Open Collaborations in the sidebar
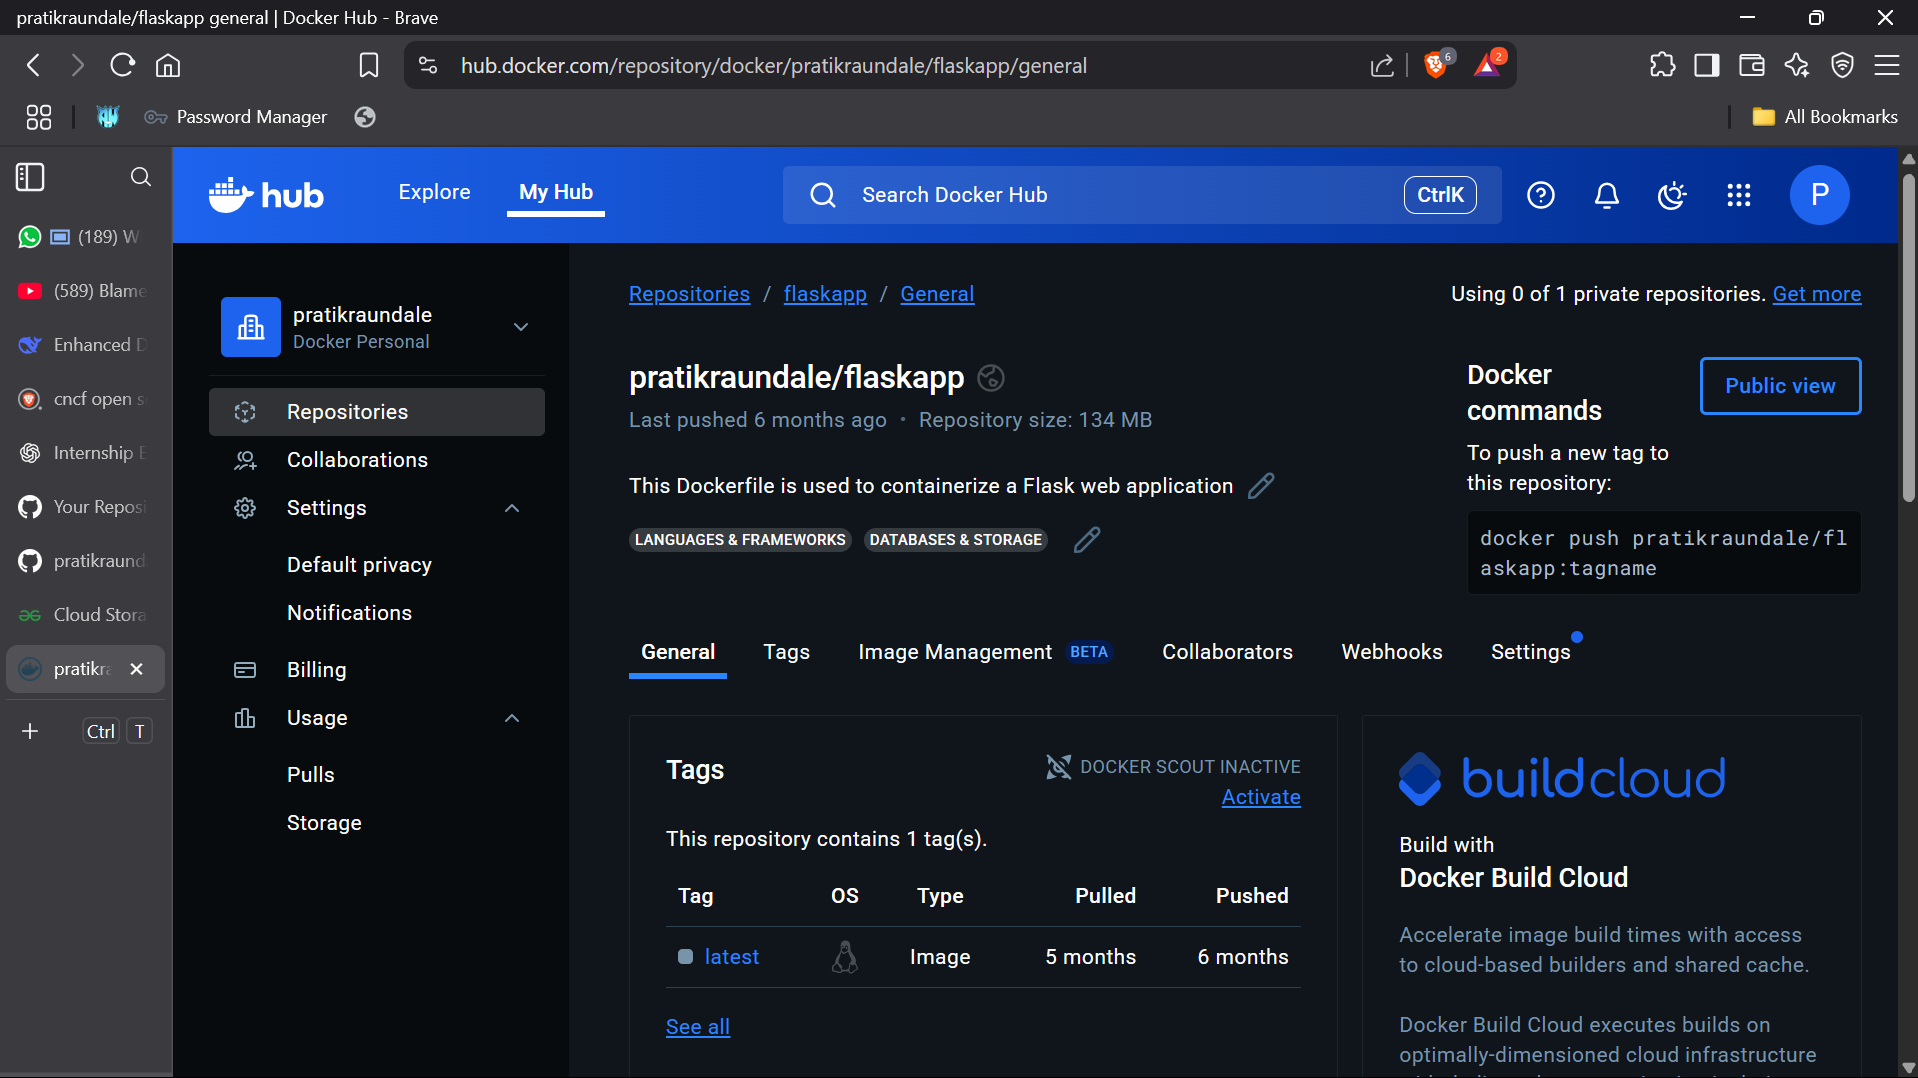This screenshot has height=1078, width=1918. [376, 460]
